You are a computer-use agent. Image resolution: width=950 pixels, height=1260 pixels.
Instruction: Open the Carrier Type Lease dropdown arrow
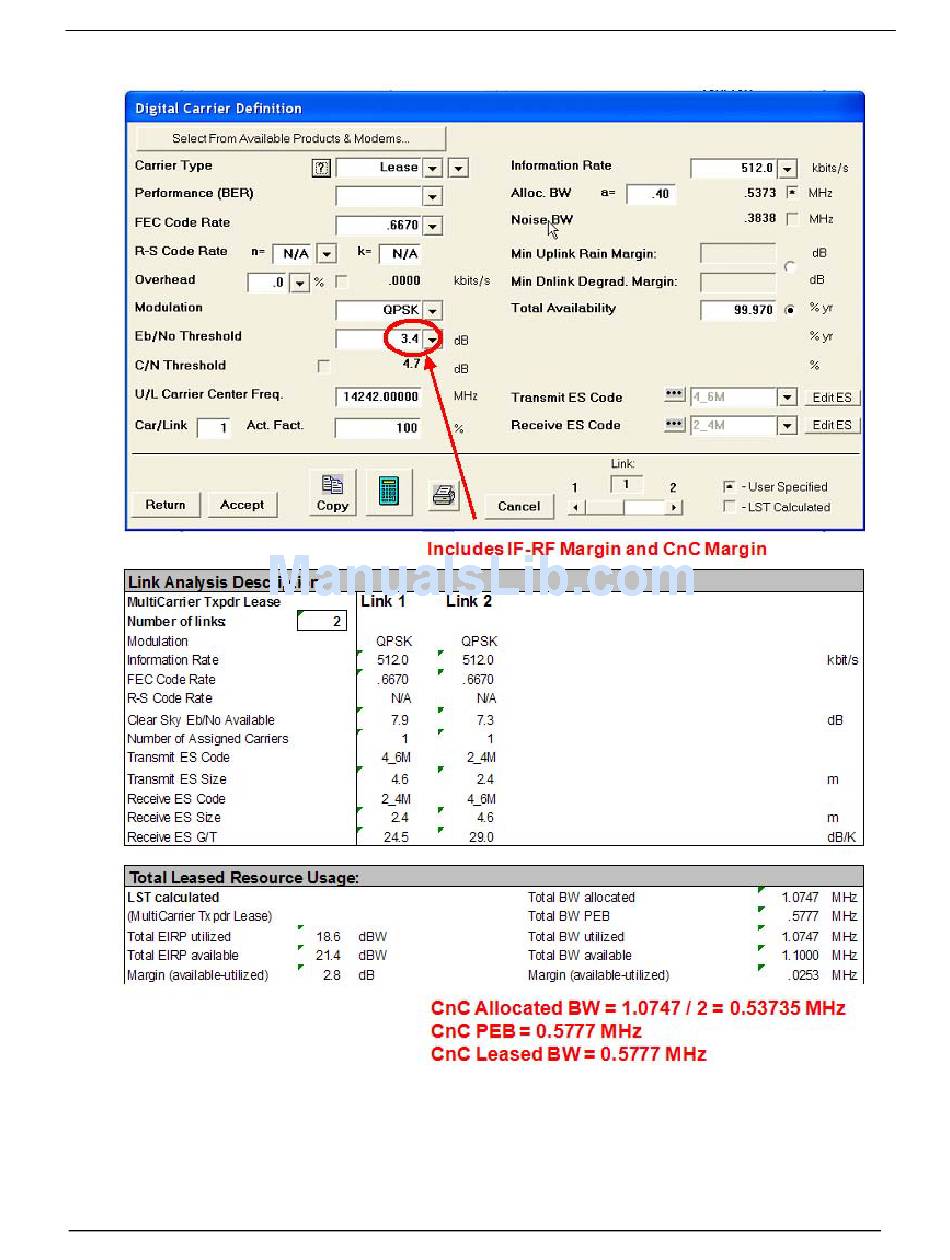(x=432, y=168)
